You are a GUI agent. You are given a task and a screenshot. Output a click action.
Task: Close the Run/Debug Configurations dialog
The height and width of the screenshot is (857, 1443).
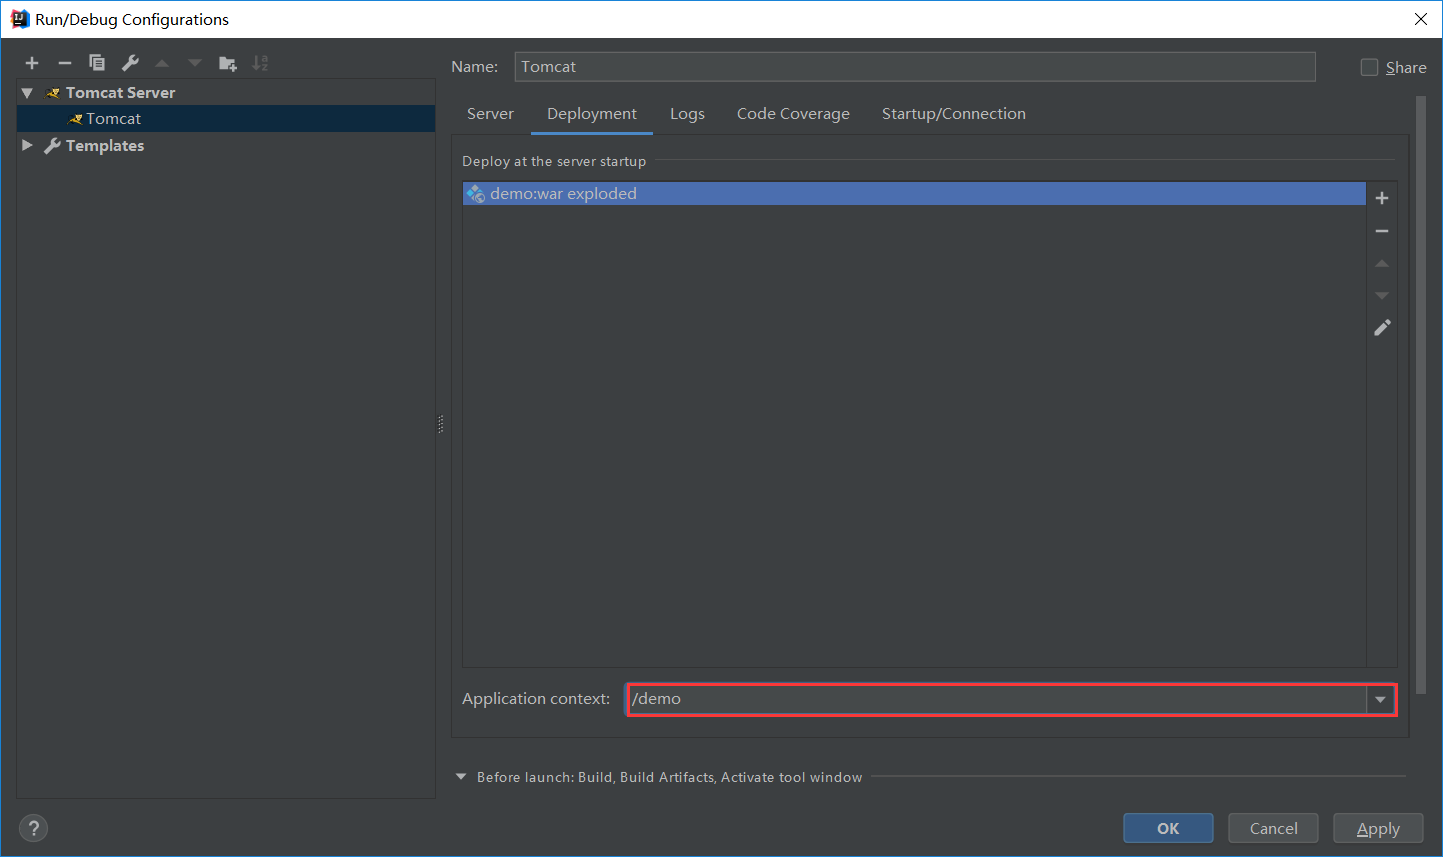tap(1420, 19)
